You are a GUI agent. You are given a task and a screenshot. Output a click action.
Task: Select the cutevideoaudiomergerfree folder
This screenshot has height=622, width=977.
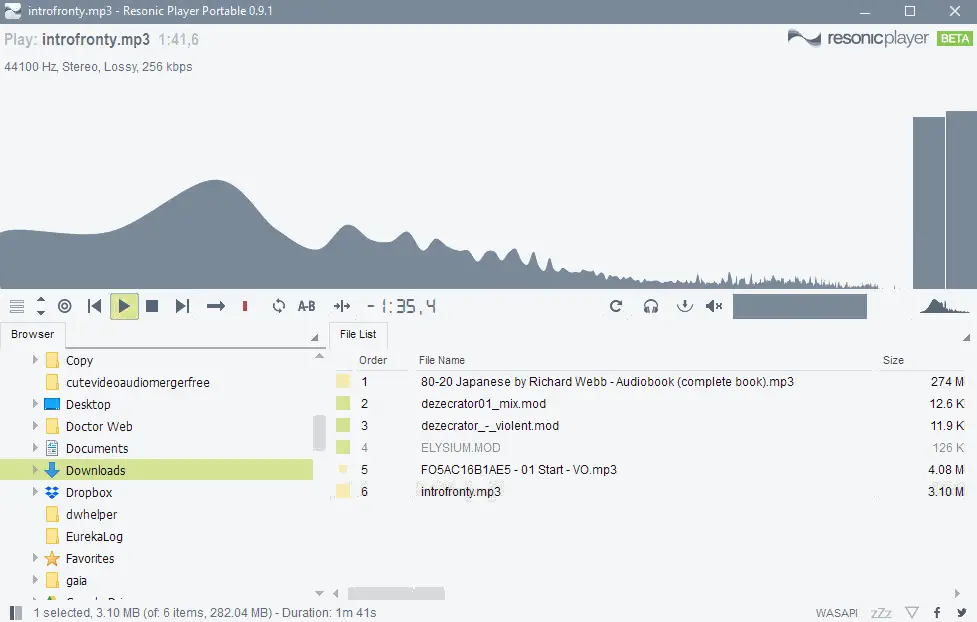138,383
